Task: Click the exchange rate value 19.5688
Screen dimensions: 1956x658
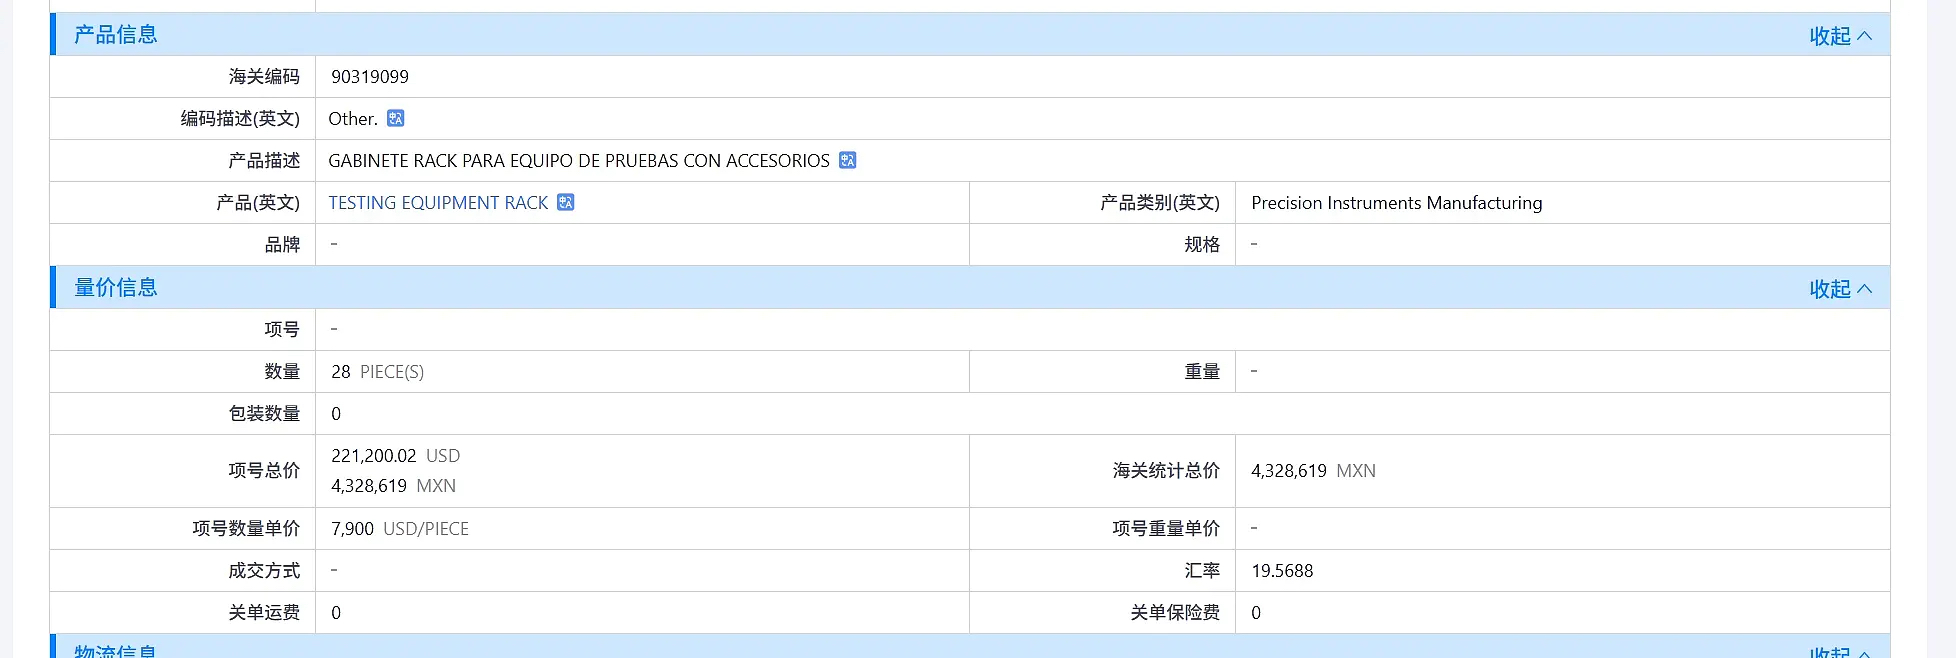Action: (x=1282, y=571)
